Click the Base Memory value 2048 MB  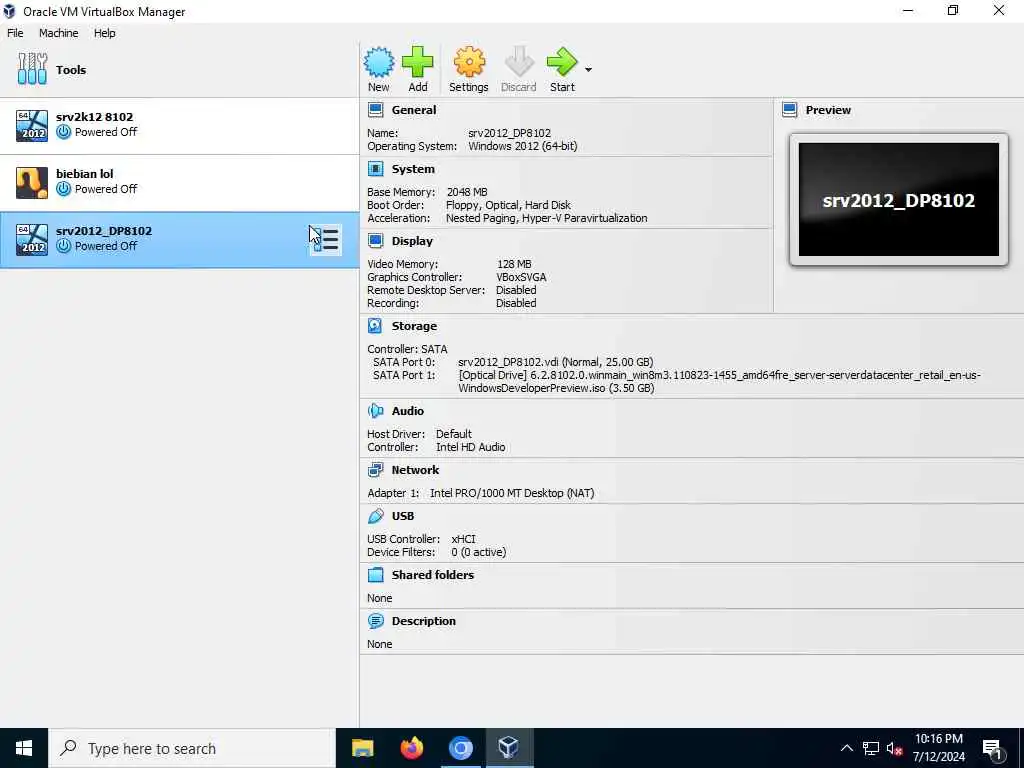pyautogui.click(x=467, y=192)
